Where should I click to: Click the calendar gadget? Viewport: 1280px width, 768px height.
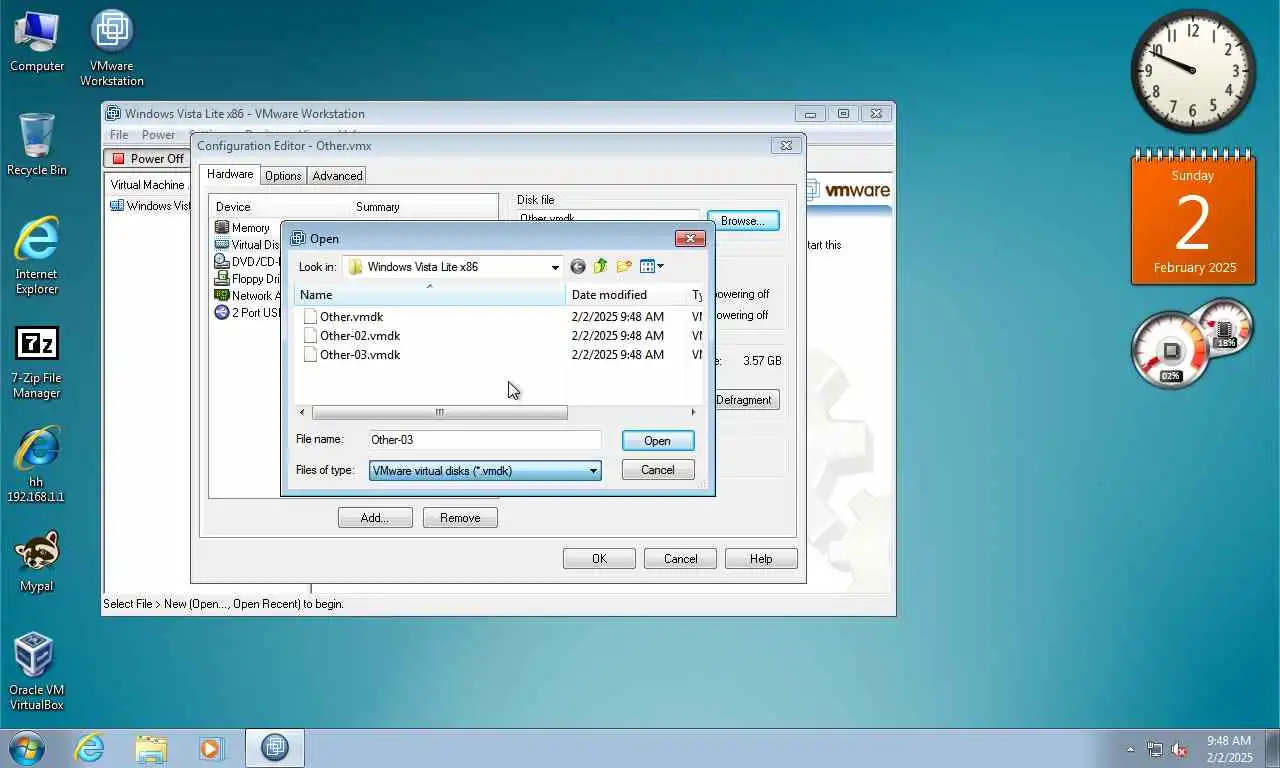coord(1193,219)
